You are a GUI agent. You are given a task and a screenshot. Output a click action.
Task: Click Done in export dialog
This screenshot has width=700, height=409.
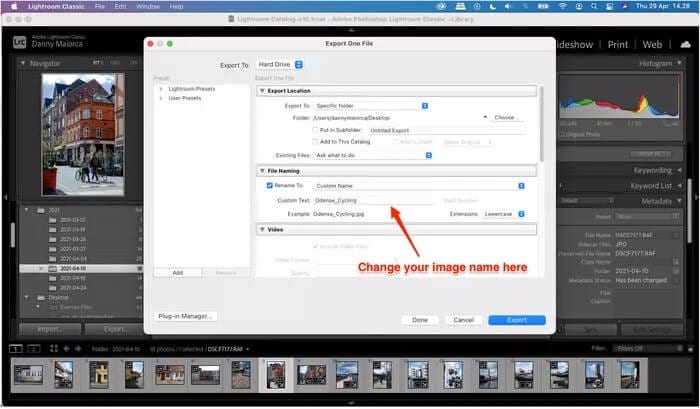click(420, 320)
